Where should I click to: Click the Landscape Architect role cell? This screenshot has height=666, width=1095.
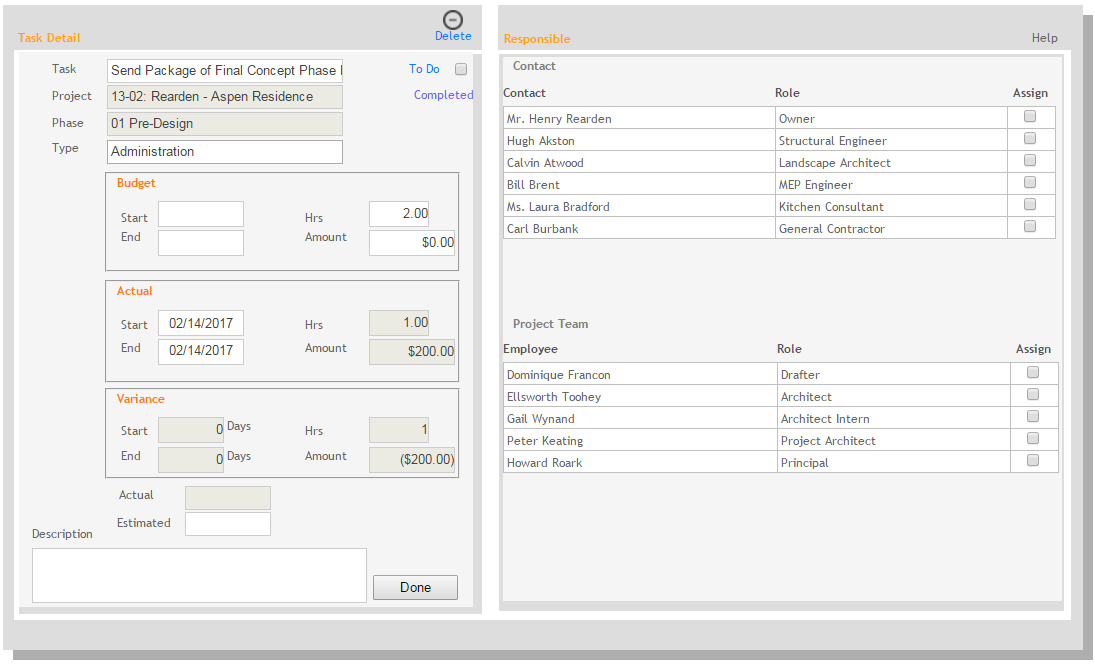click(891, 162)
